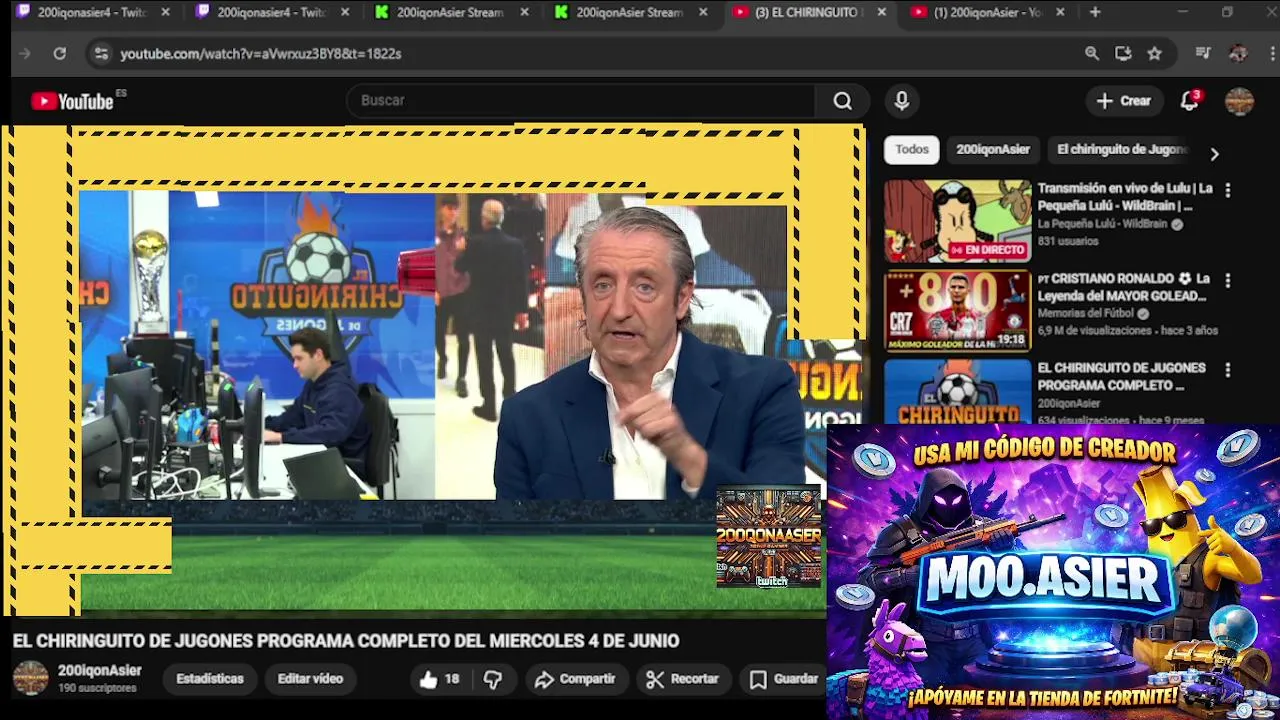Image resolution: width=1280 pixels, height=720 pixels.
Task: Open options for CRISTIANO RONALDO video
Action: pos(1228,280)
